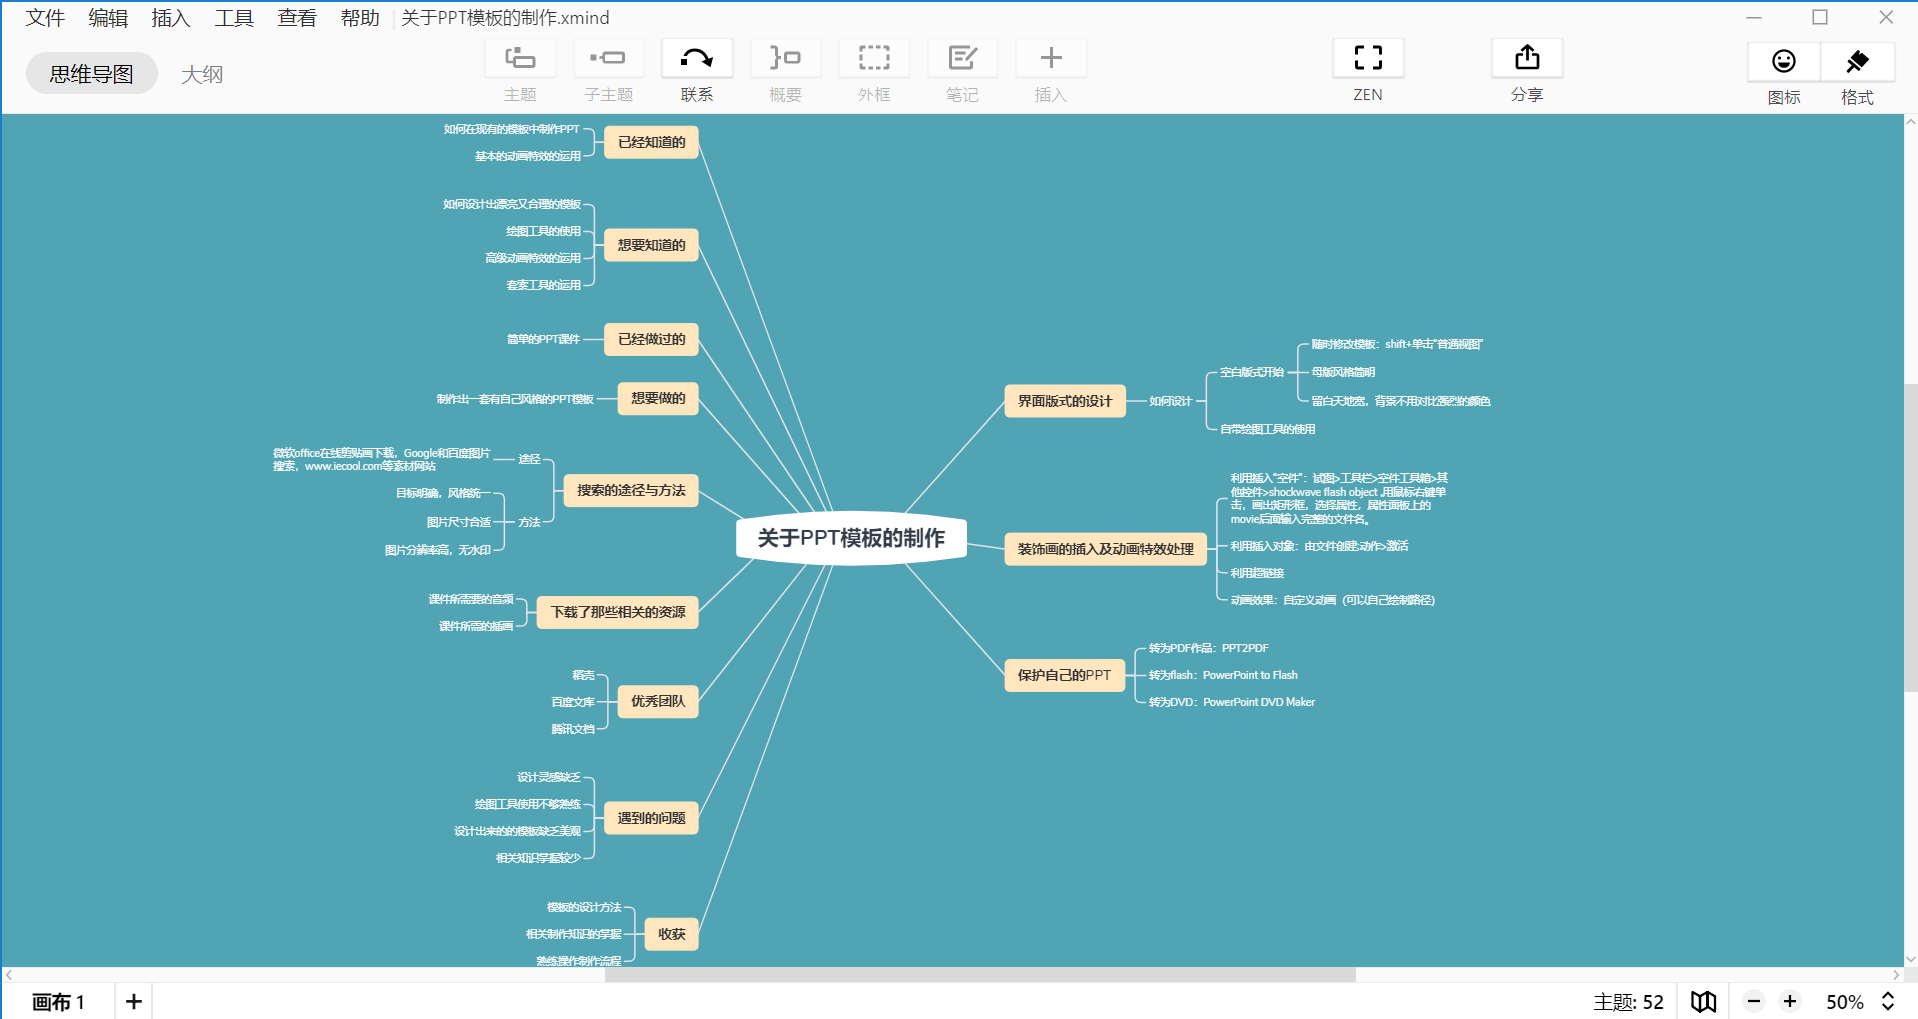This screenshot has height=1019, width=1918.
Task: Click the Topic (主题) toolbar icon
Action: [x=519, y=59]
